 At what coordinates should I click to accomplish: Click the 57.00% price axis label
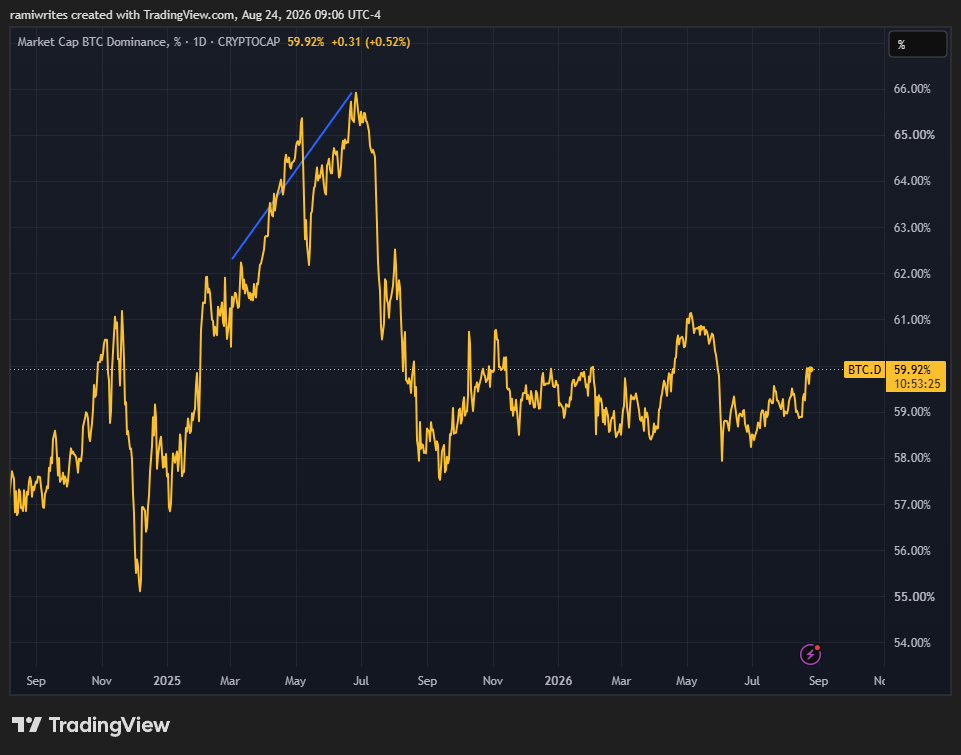pos(912,504)
